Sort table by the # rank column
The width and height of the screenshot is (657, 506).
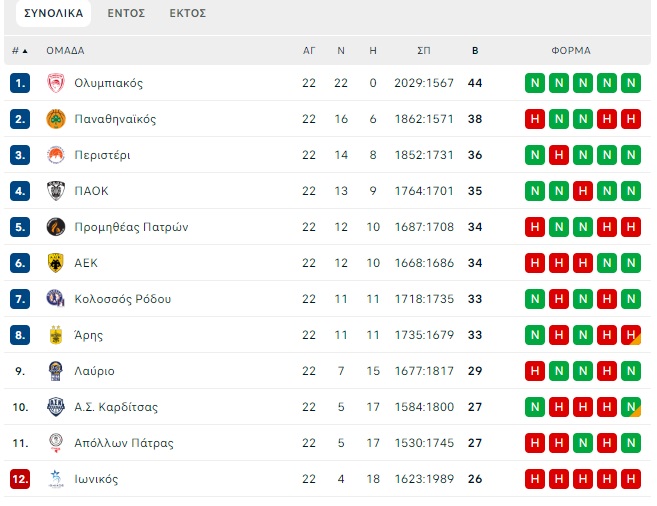point(19,50)
